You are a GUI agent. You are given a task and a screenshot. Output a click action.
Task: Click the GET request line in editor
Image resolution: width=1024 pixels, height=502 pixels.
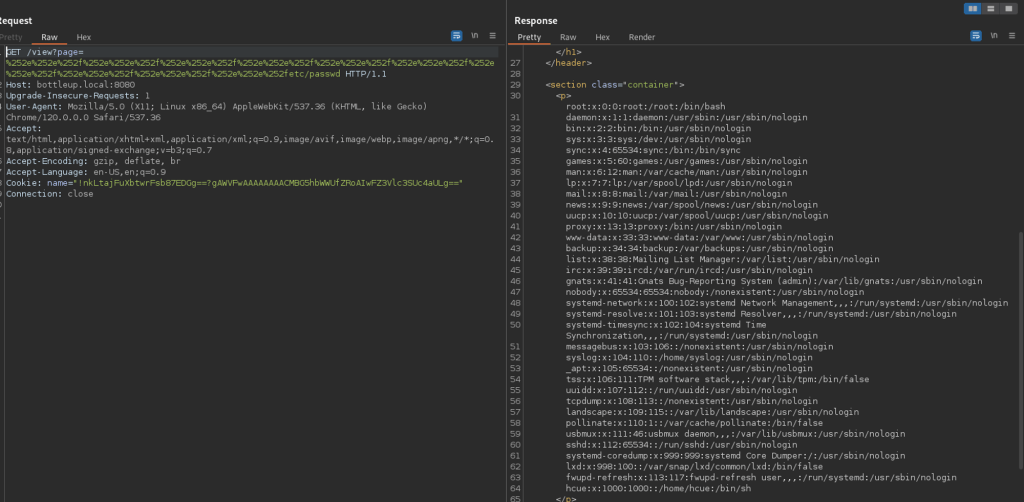(x=45, y=51)
